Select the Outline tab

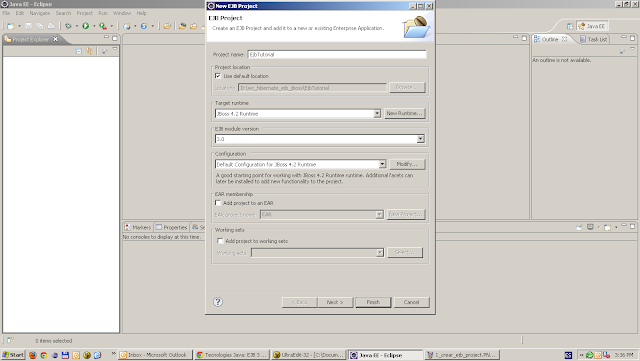550,39
